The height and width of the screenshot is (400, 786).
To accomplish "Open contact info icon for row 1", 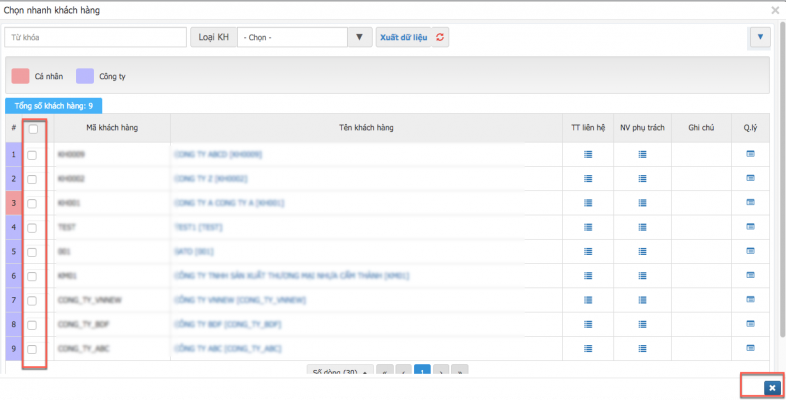I will tap(589, 154).
